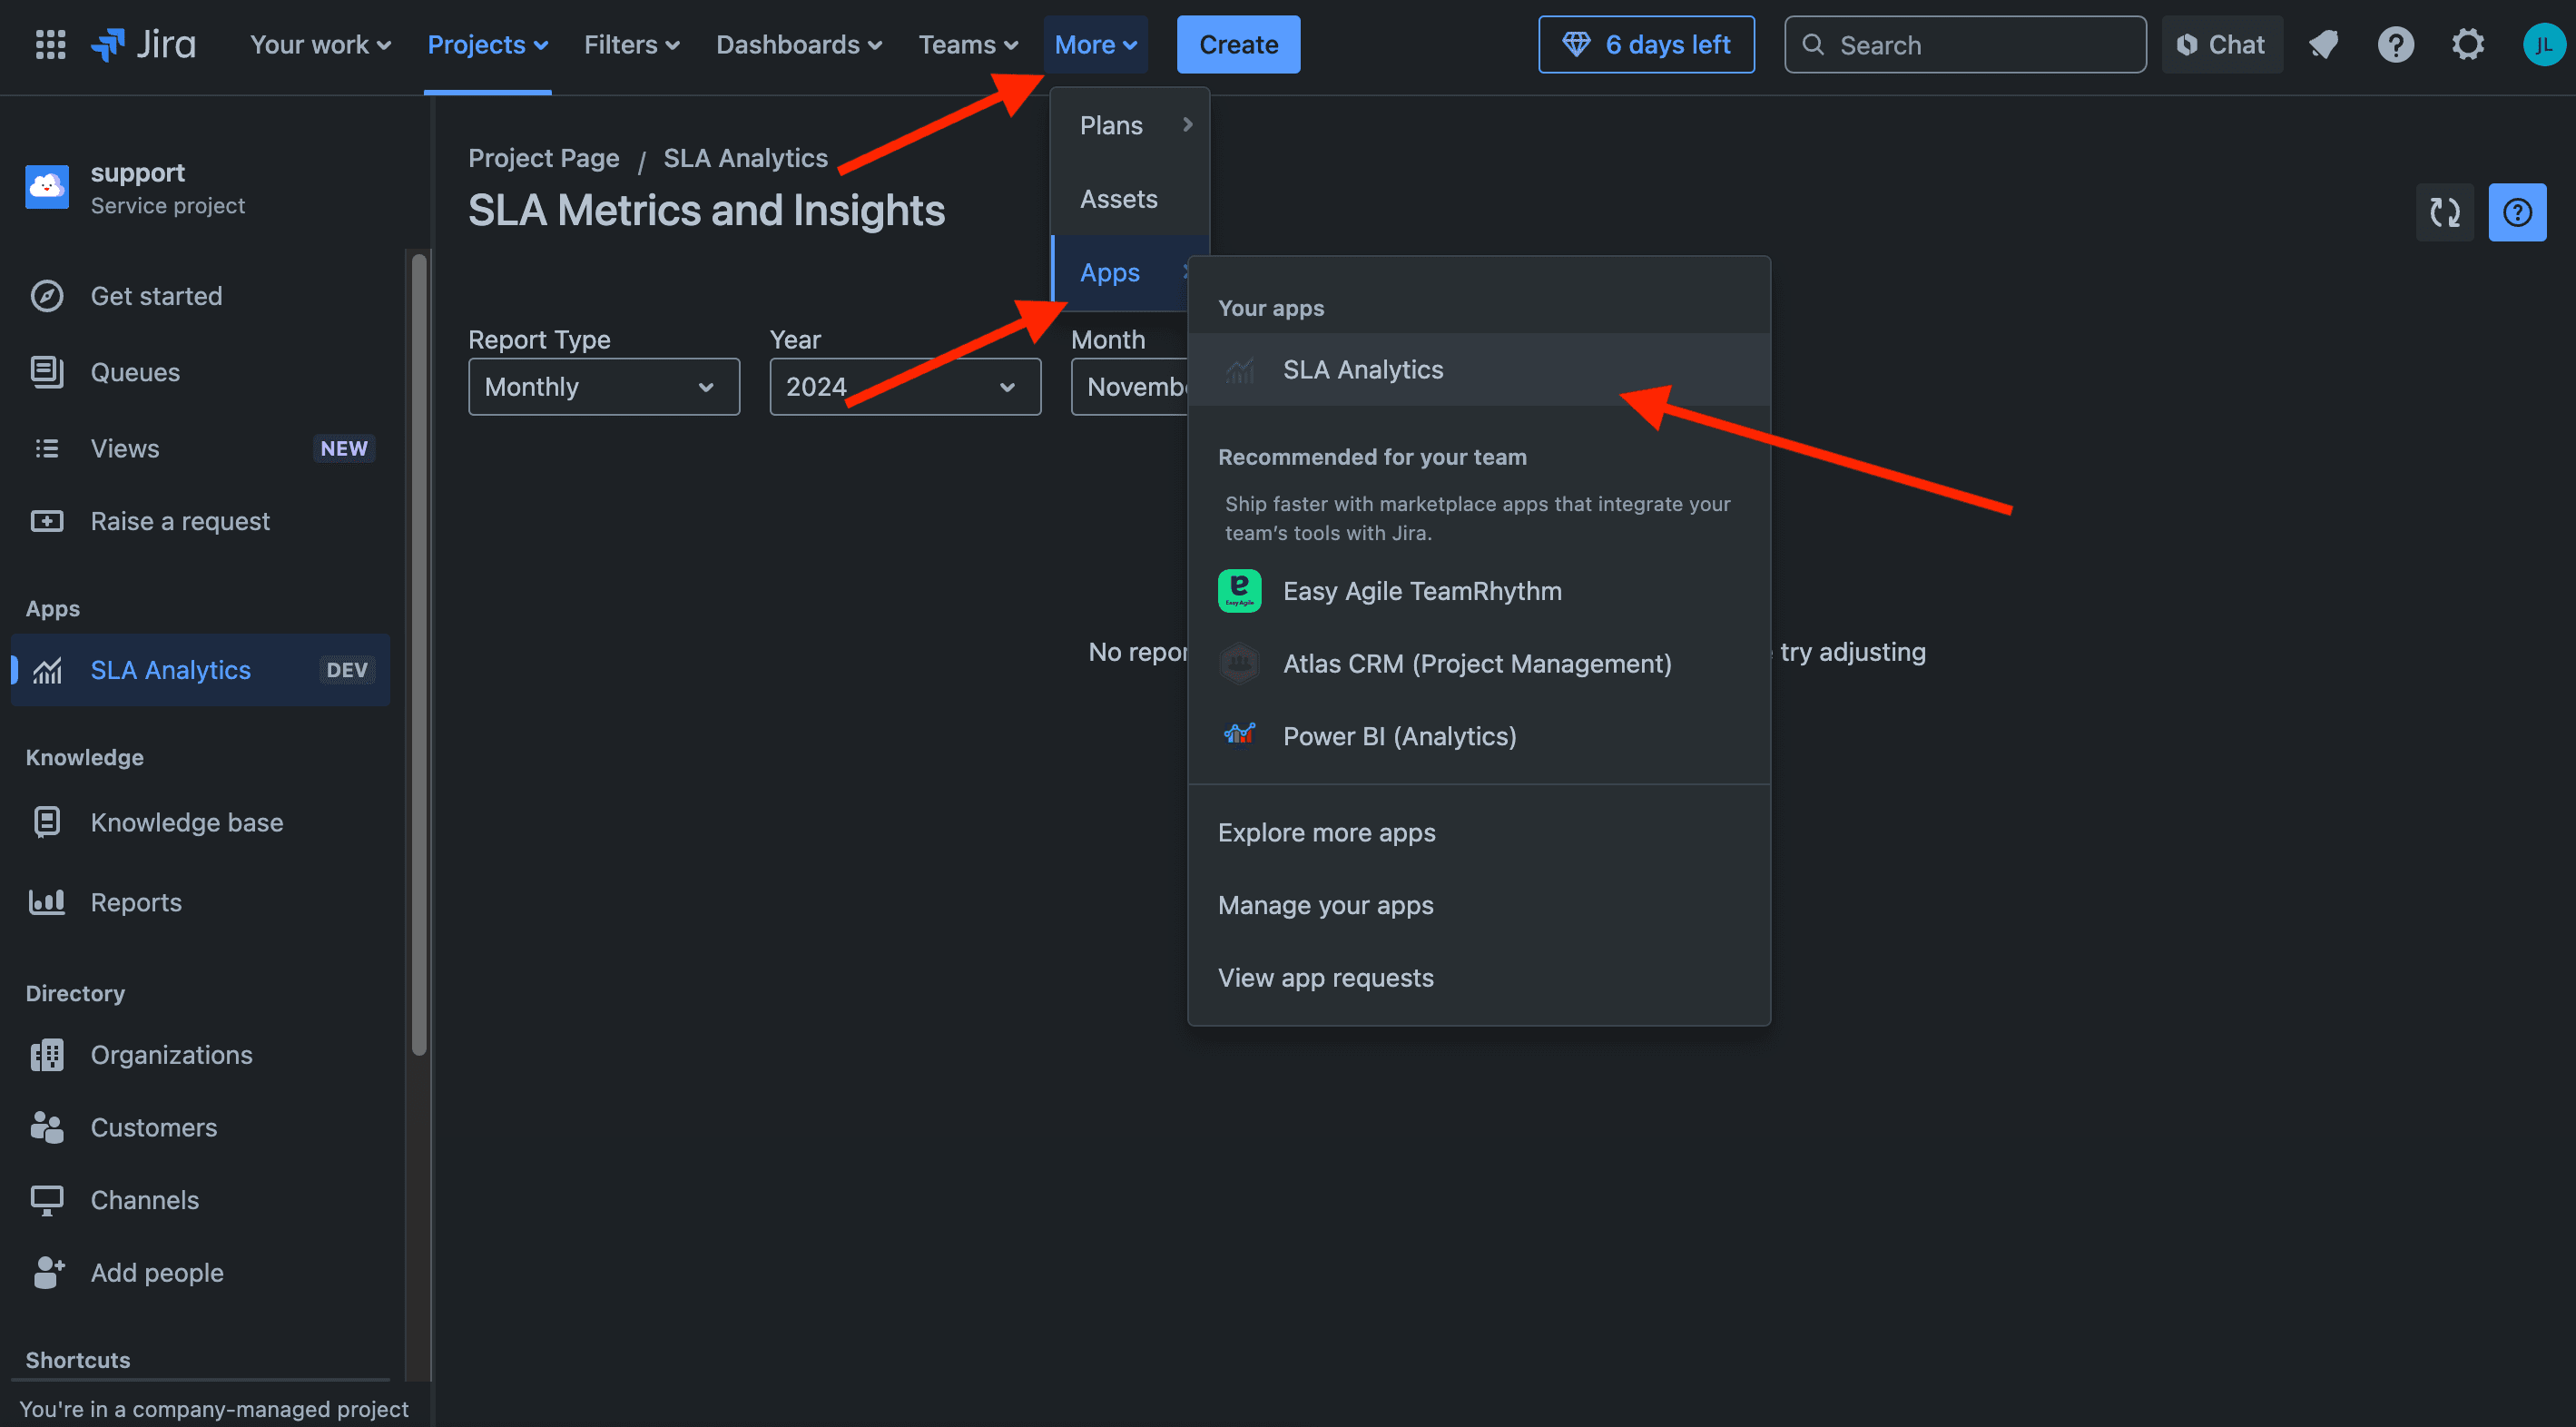The width and height of the screenshot is (2576, 1427).
Task: Expand the Dashboards dropdown
Action: tap(799, 44)
